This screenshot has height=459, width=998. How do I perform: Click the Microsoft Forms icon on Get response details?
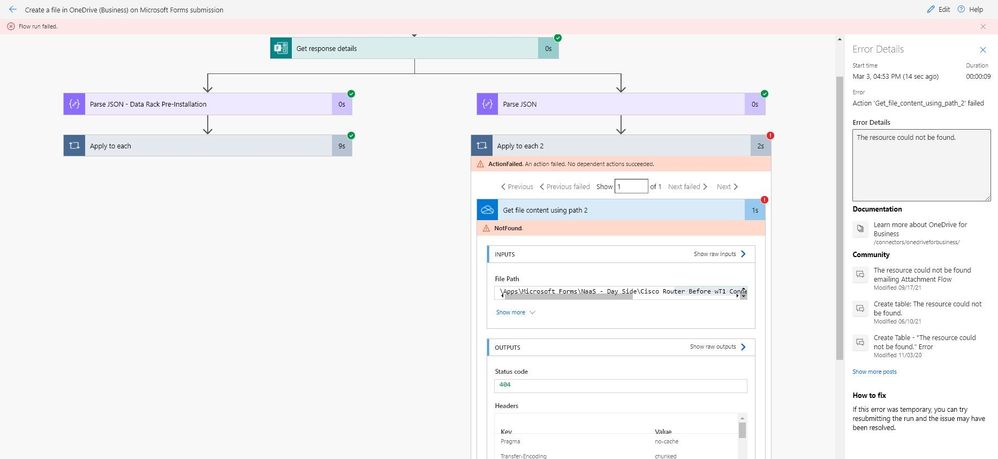pyautogui.click(x=281, y=48)
